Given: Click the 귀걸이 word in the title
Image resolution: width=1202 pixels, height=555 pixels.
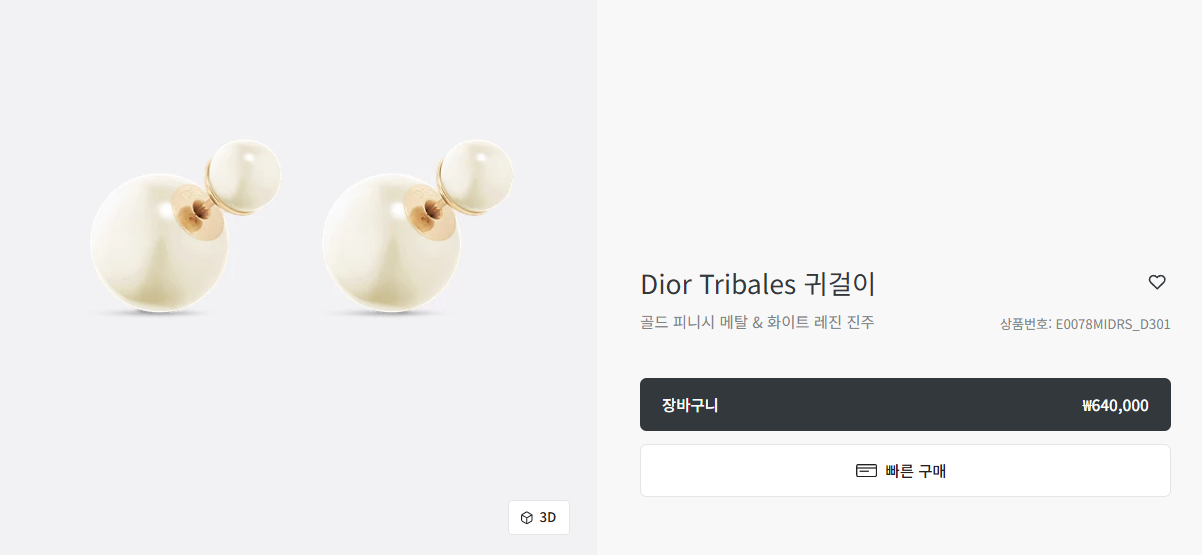Looking at the screenshot, I should [x=840, y=284].
